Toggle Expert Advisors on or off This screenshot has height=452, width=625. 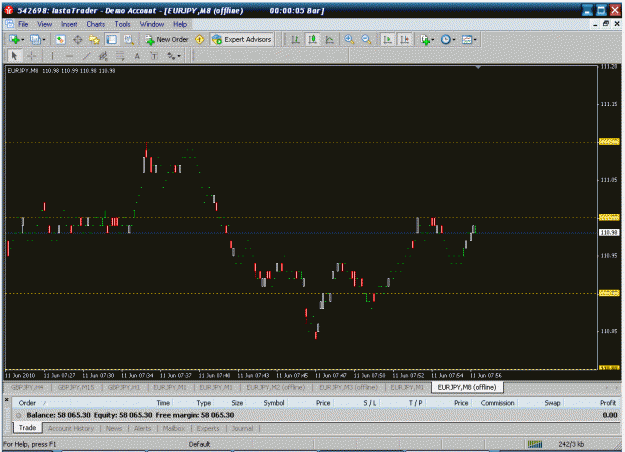tap(242, 39)
